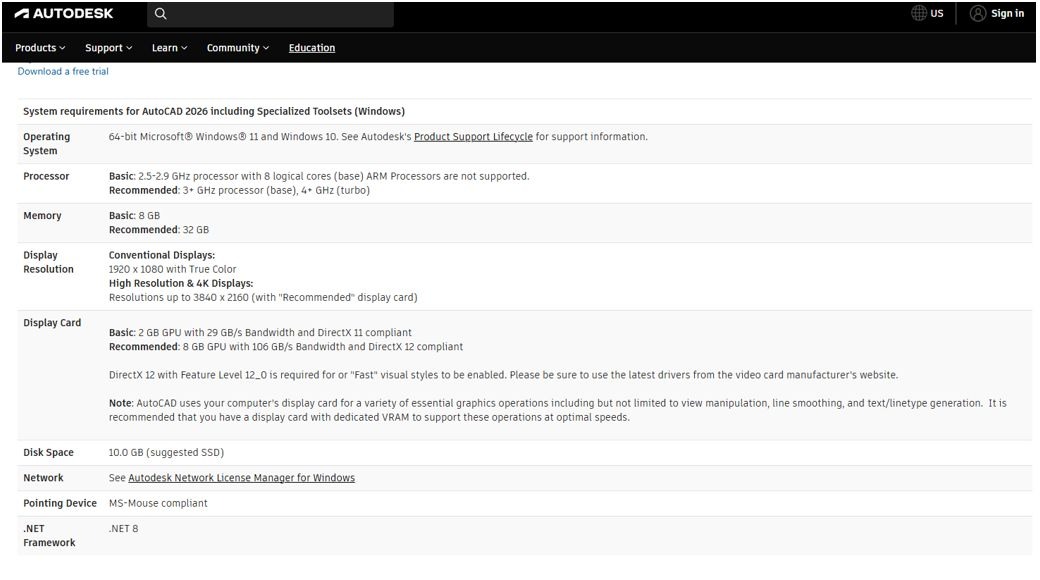Click the search magnifier icon
1040x580 pixels.
click(161, 13)
